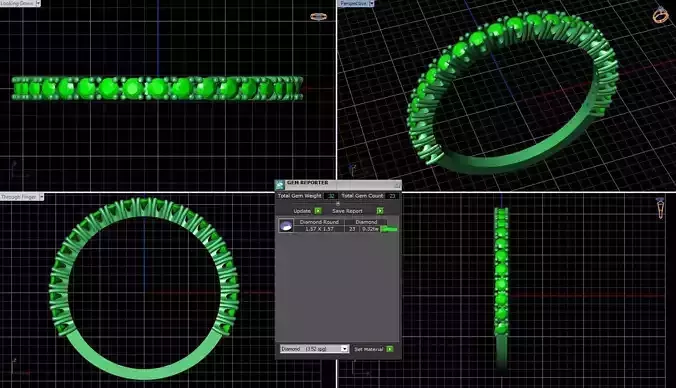Click the gem quantity cell showing 23

tap(352, 229)
